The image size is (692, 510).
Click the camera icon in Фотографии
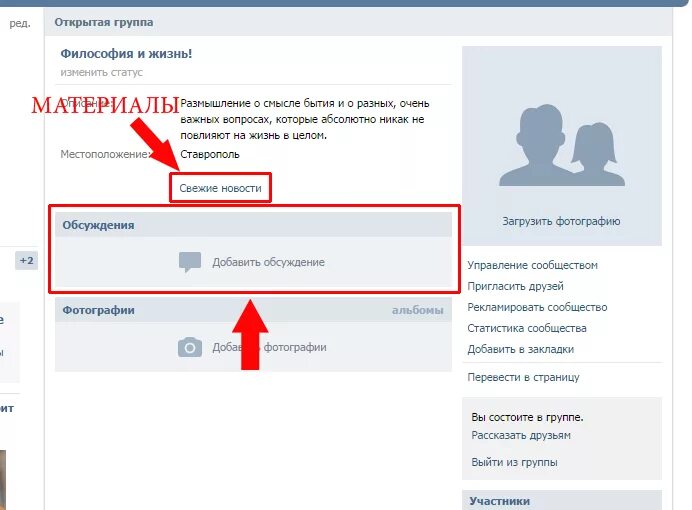[x=190, y=347]
